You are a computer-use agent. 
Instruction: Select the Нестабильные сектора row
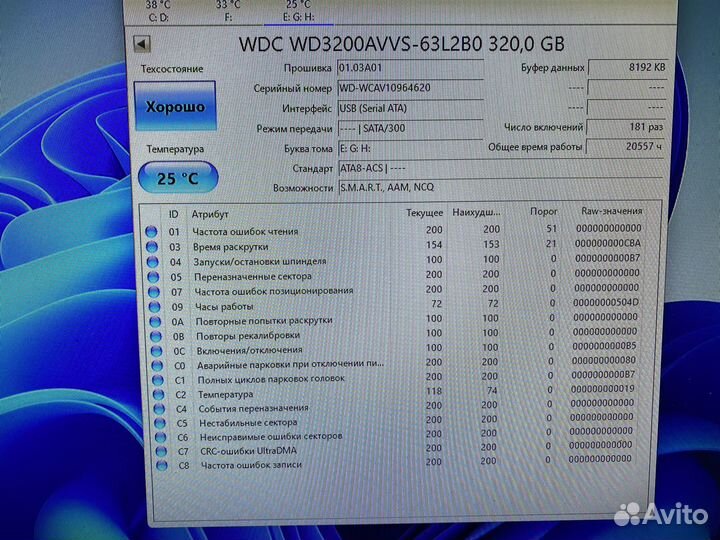pyautogui.click(x=395, y=421)
